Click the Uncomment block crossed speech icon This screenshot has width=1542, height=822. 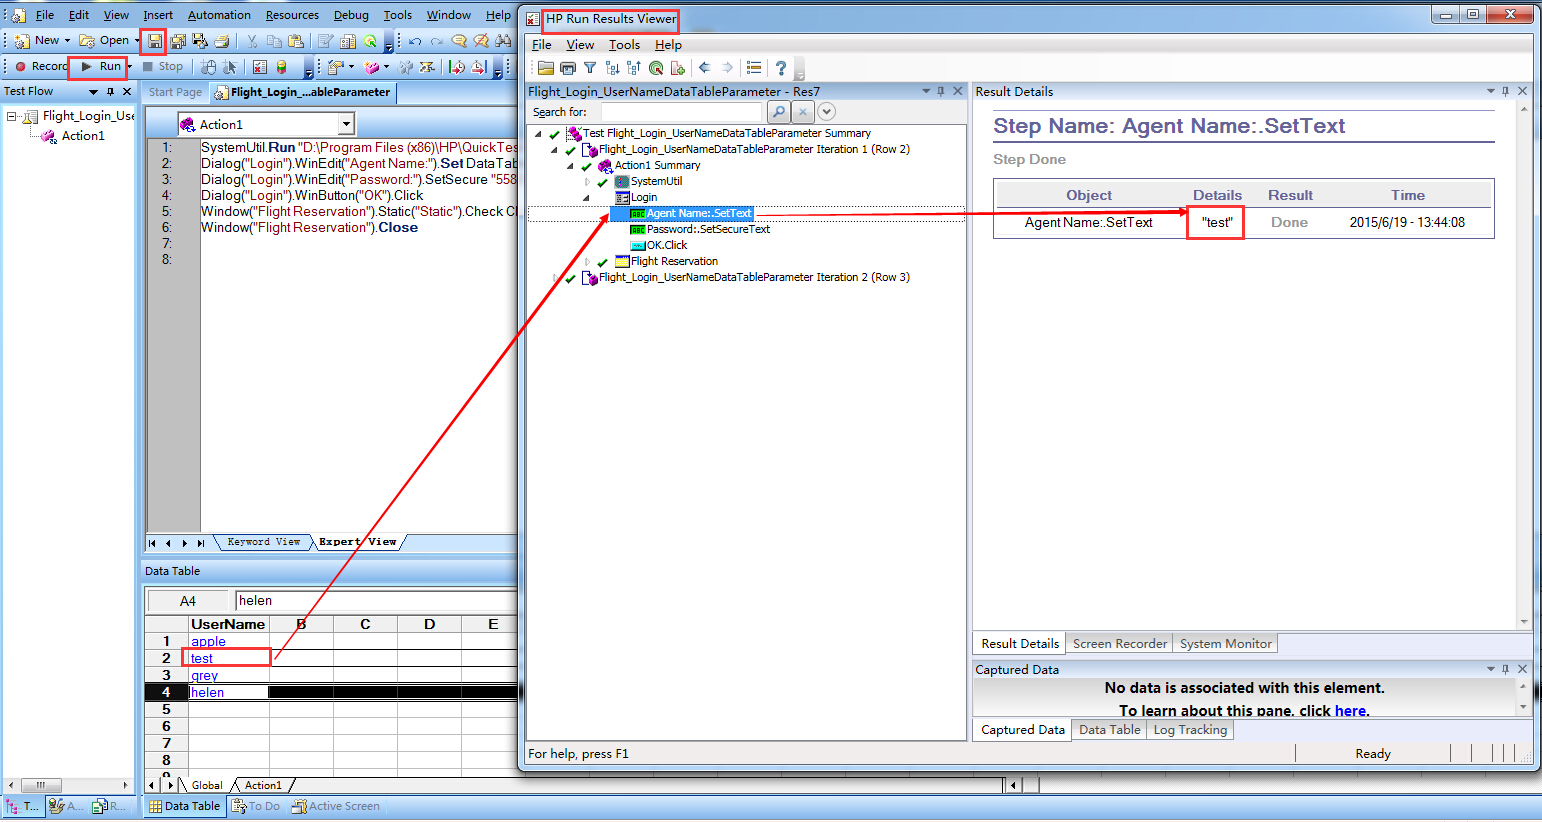click(x=481, y=41)
